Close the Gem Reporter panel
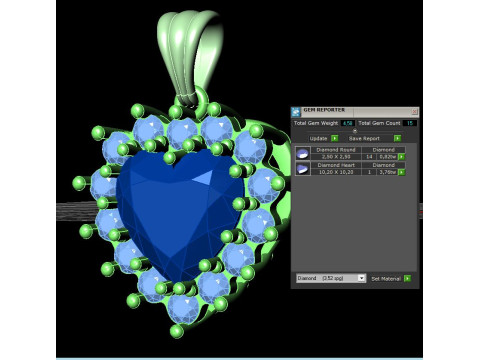 [414, 111]
